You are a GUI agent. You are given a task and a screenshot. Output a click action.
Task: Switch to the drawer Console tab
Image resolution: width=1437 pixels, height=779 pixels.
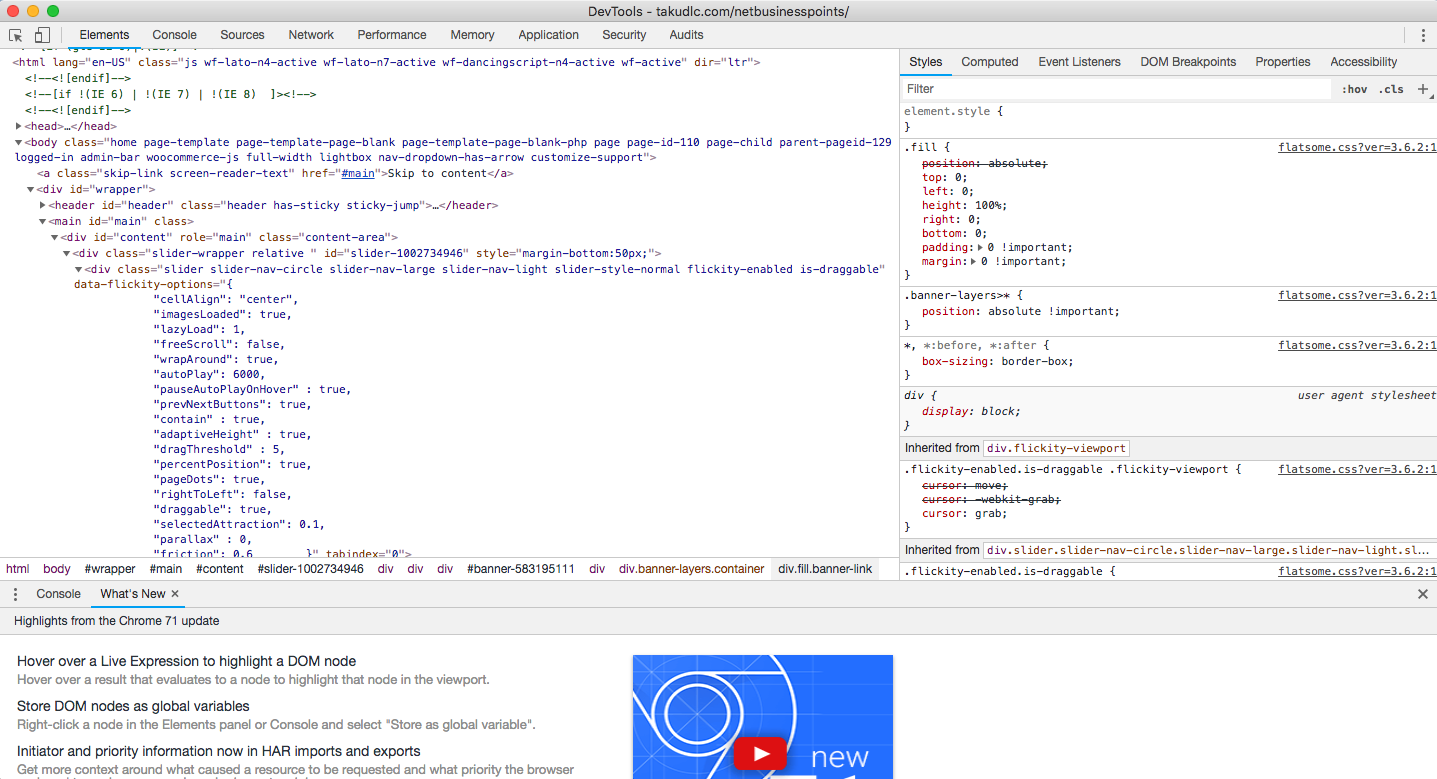58,594
